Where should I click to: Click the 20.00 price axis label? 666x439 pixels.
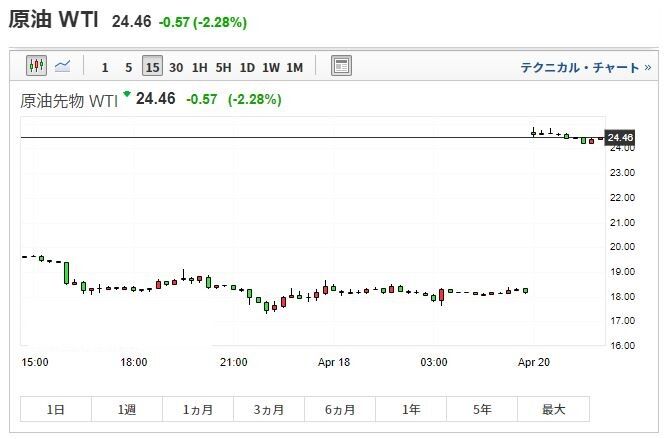pos(622,247)
